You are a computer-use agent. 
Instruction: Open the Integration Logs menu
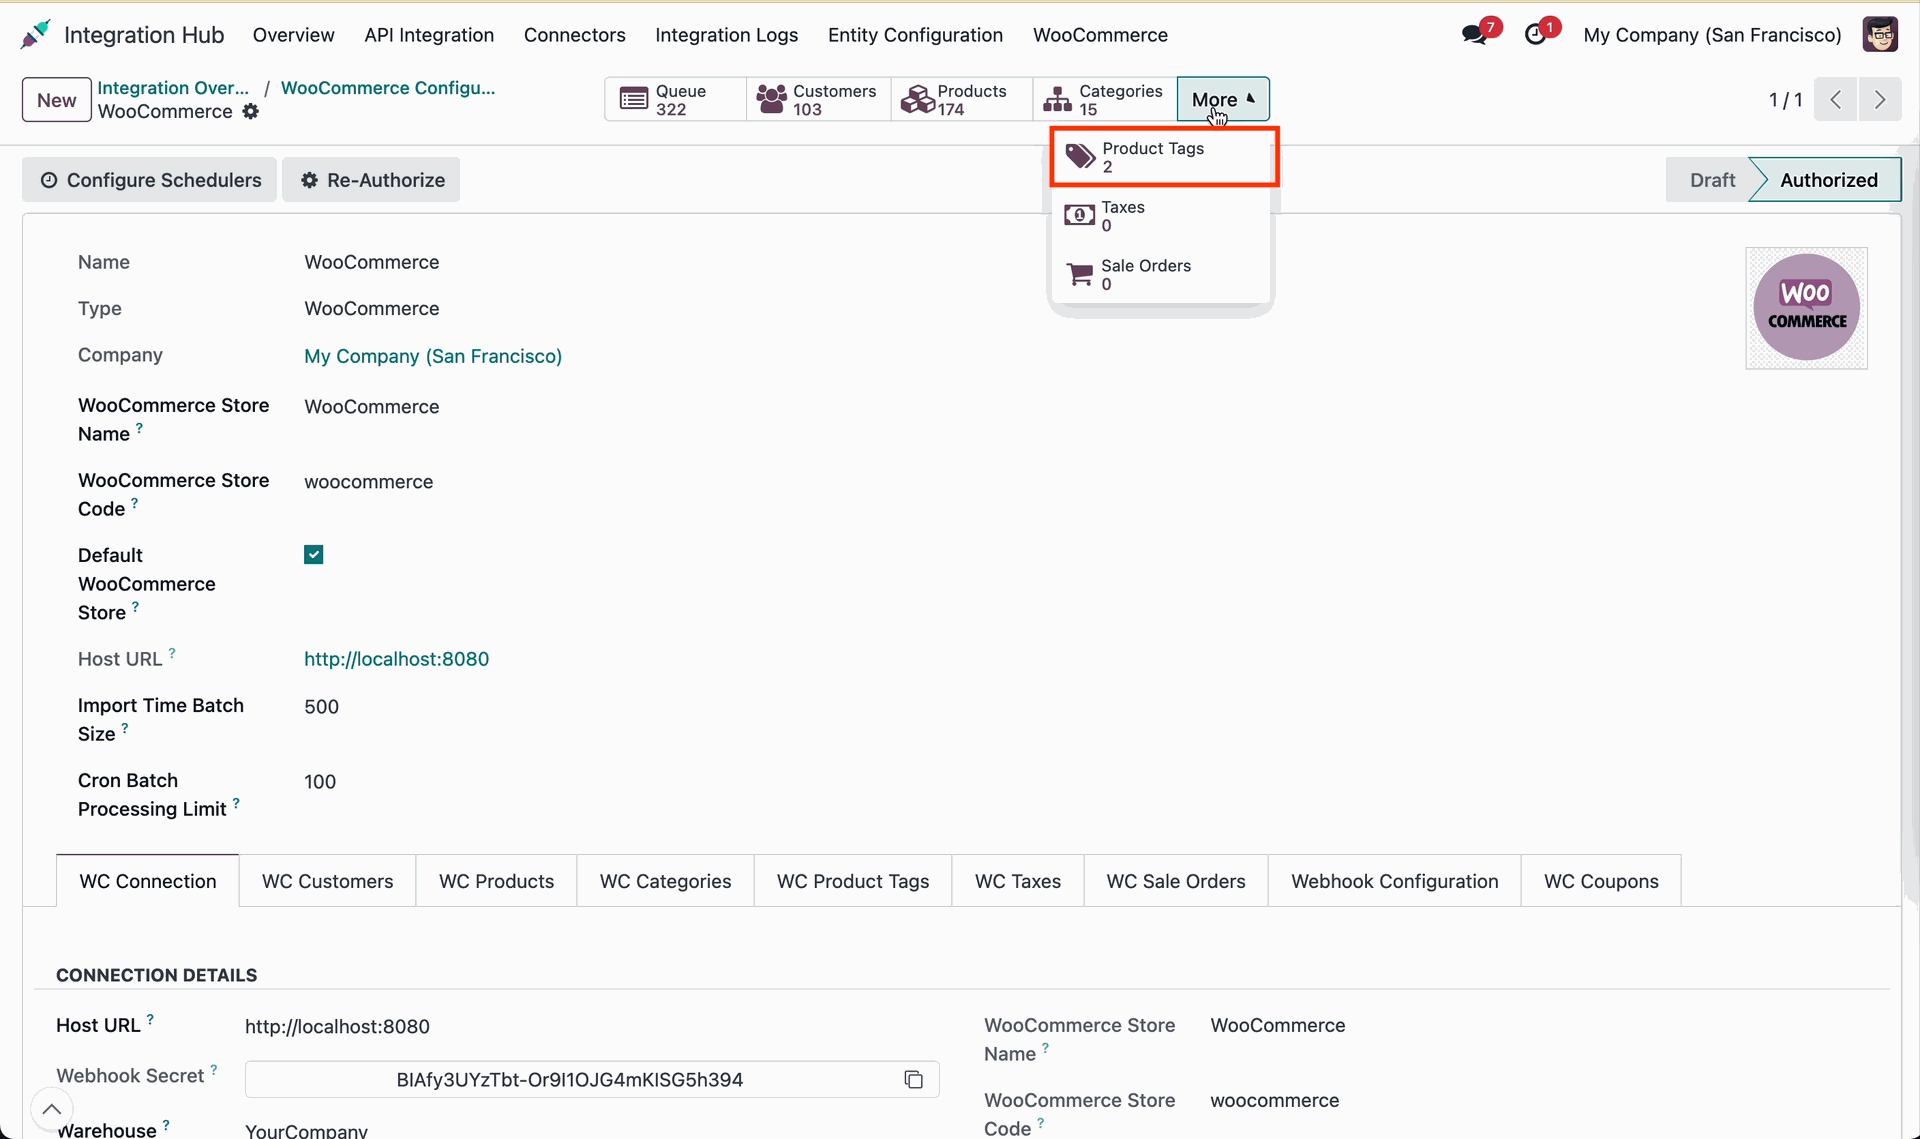coord(727,35)
